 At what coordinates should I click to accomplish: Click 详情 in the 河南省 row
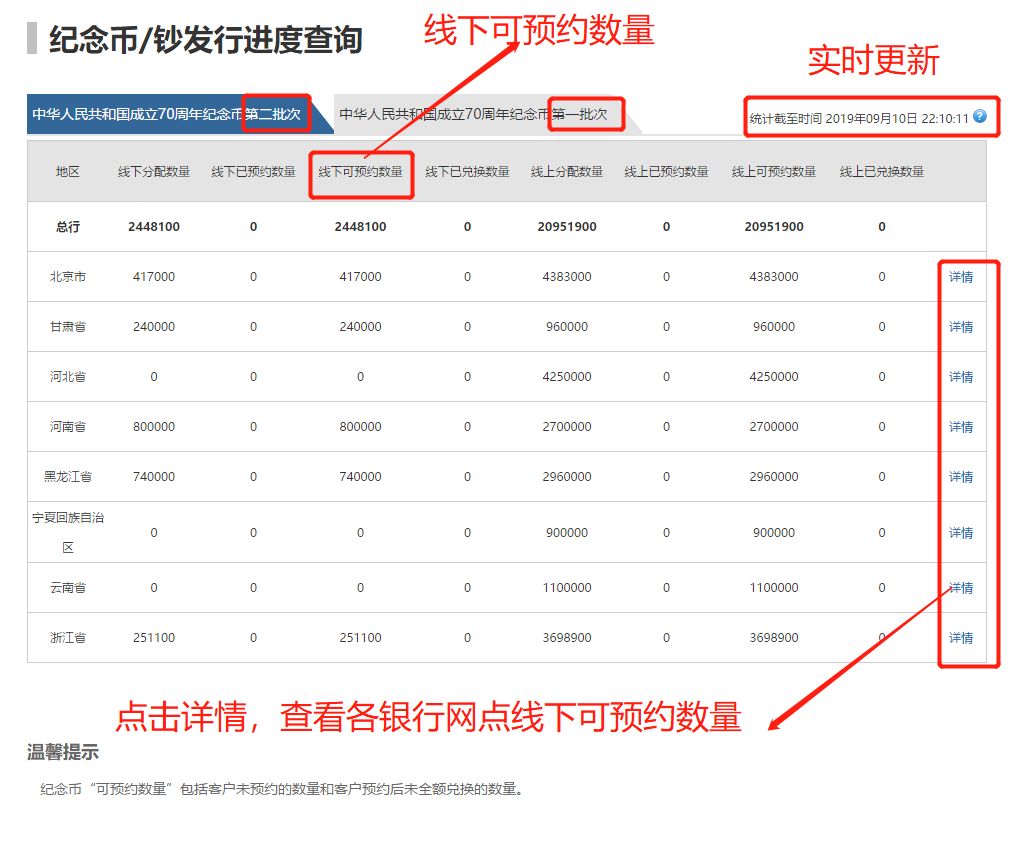point(960,427)
